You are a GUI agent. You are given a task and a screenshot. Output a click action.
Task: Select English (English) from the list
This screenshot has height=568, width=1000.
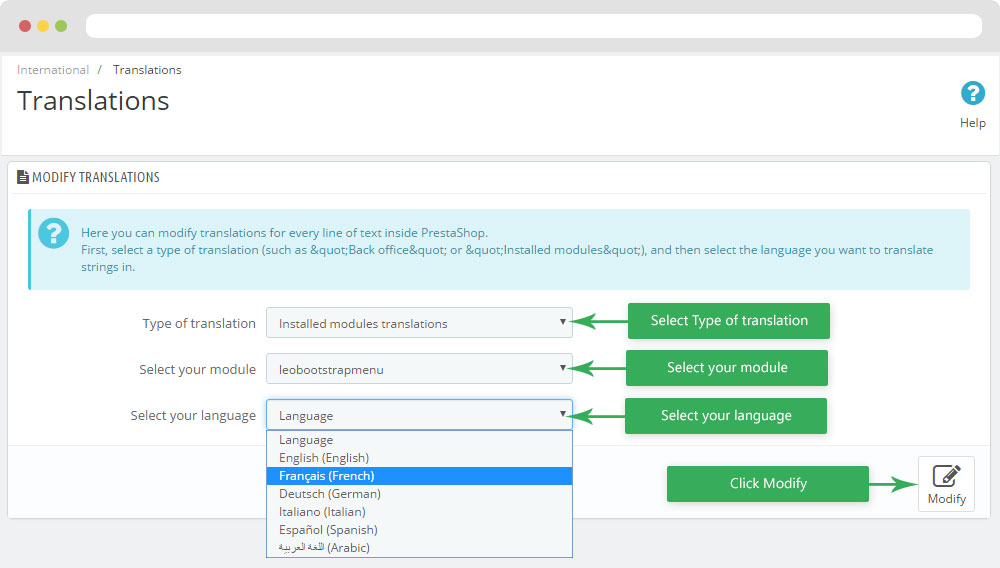419,458
